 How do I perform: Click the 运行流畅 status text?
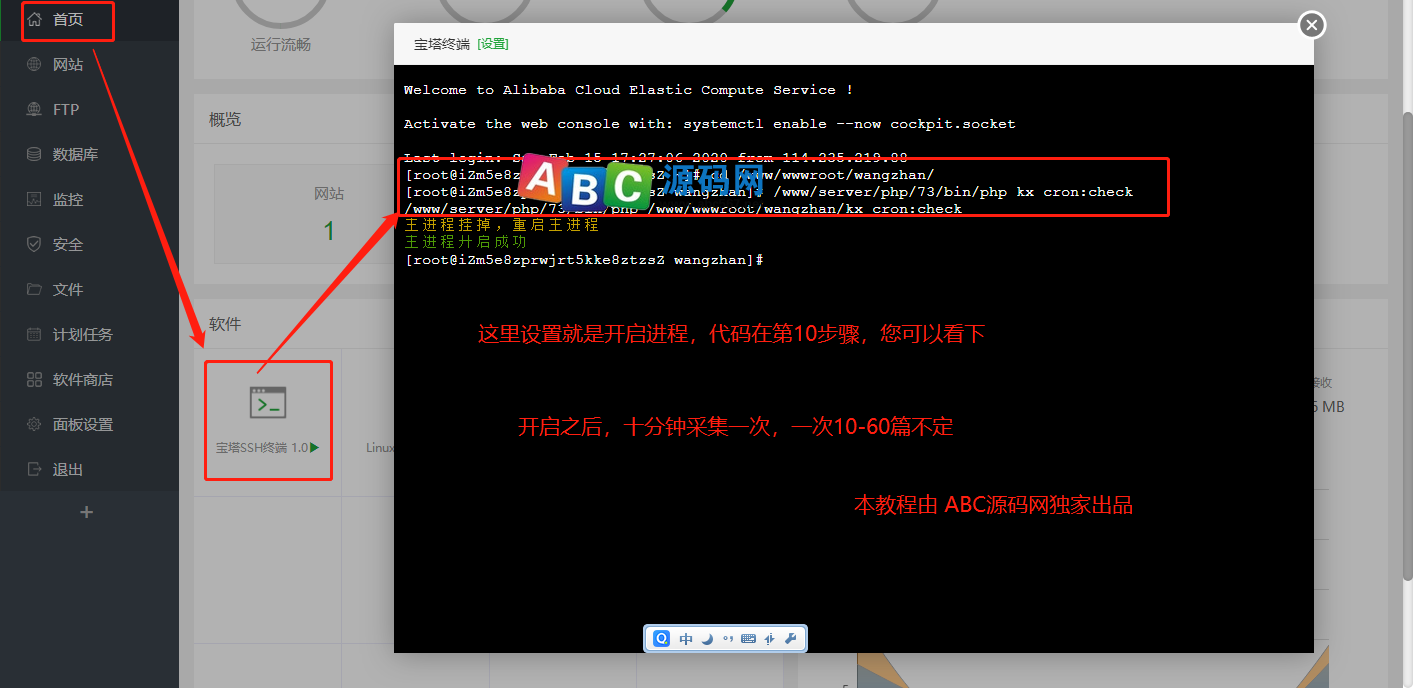(x=281, y=44)
